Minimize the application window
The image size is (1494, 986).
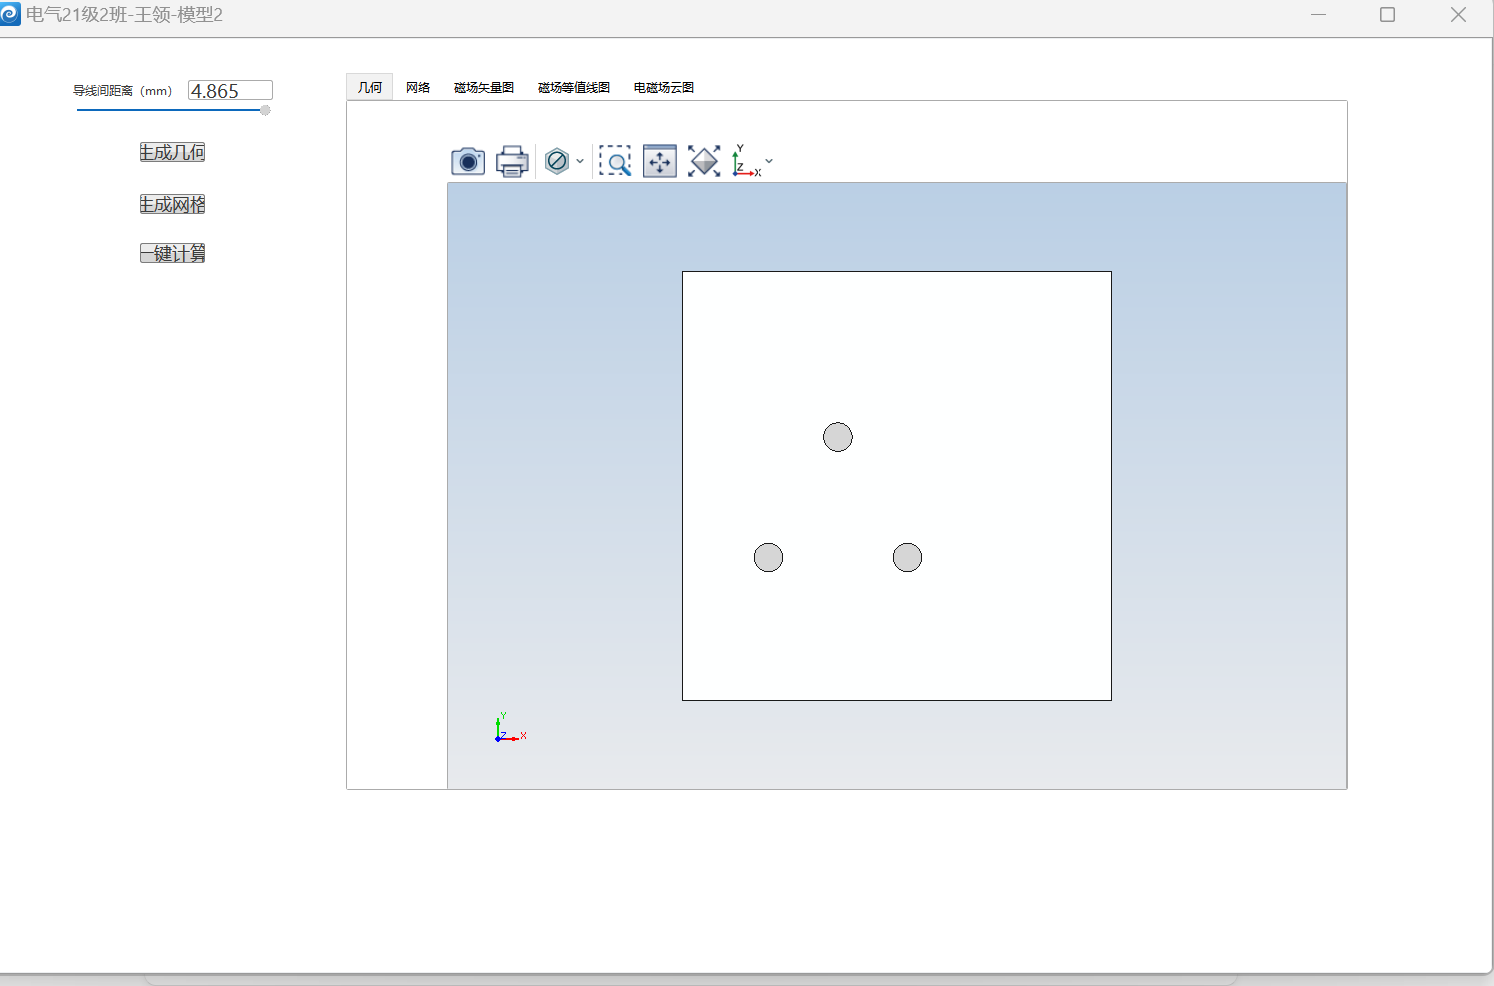click(1318, 14)
